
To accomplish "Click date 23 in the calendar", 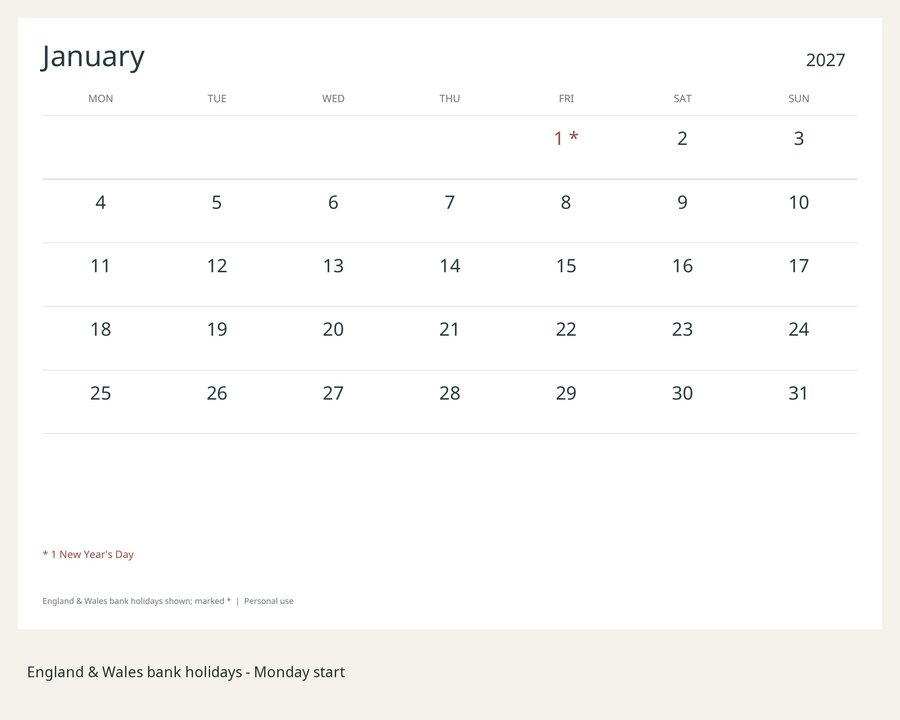I will coord(682,330).
